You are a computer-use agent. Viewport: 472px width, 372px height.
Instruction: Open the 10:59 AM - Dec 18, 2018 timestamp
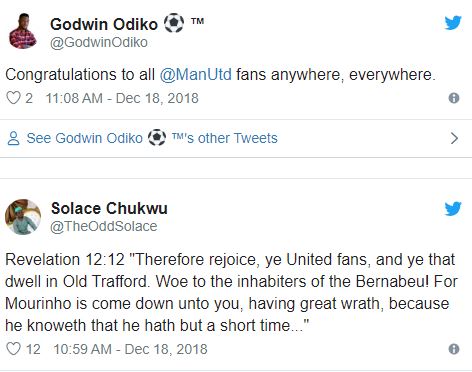pyautogui.click(x=130, y=349)
